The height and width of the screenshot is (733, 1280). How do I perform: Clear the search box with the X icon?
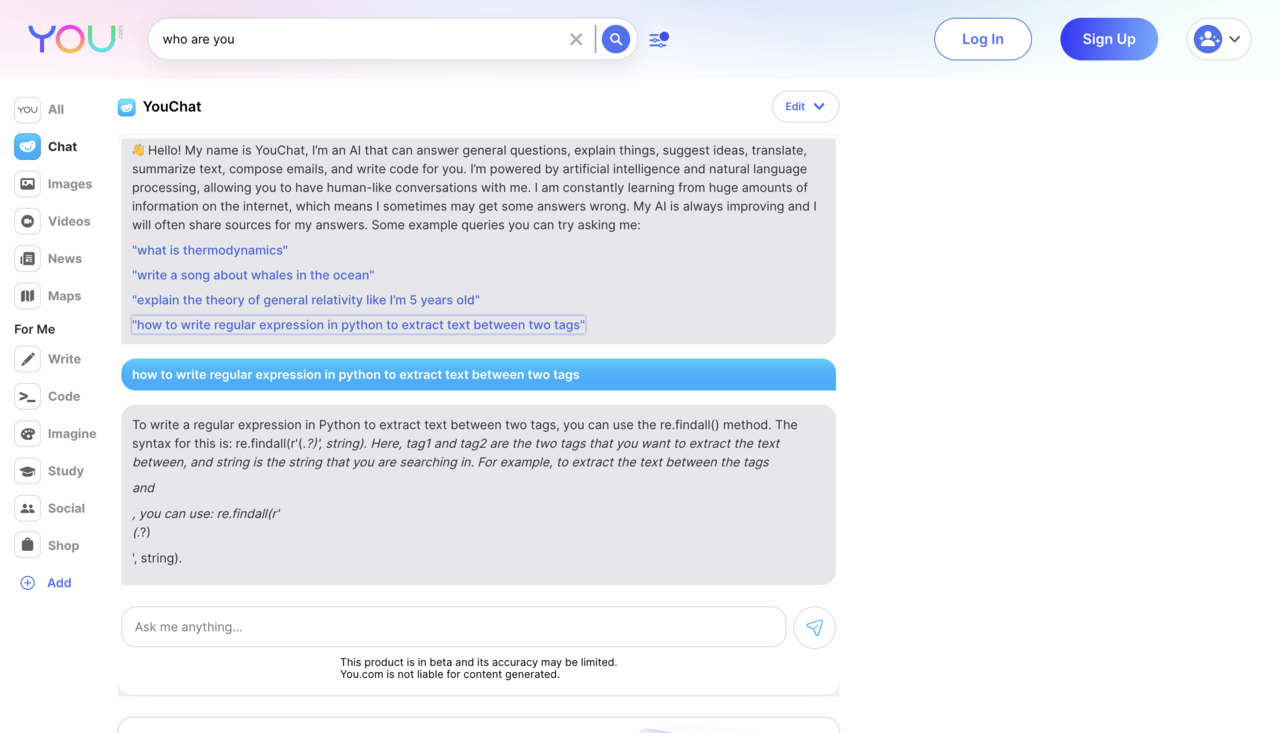576,39
